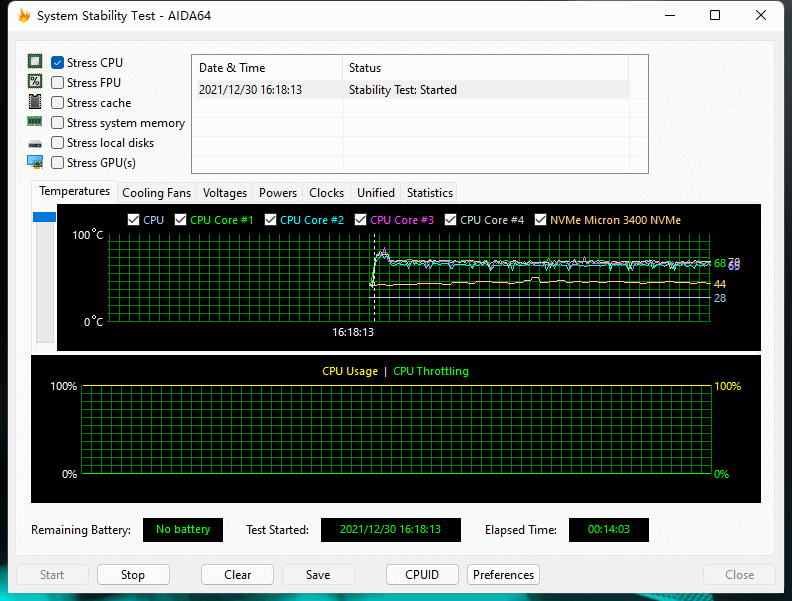Screen dimensions: 792x601
Task: Click the monitor icon beside Stress GPU(s)
Action: pyautogui.click(x=35, y=162)
